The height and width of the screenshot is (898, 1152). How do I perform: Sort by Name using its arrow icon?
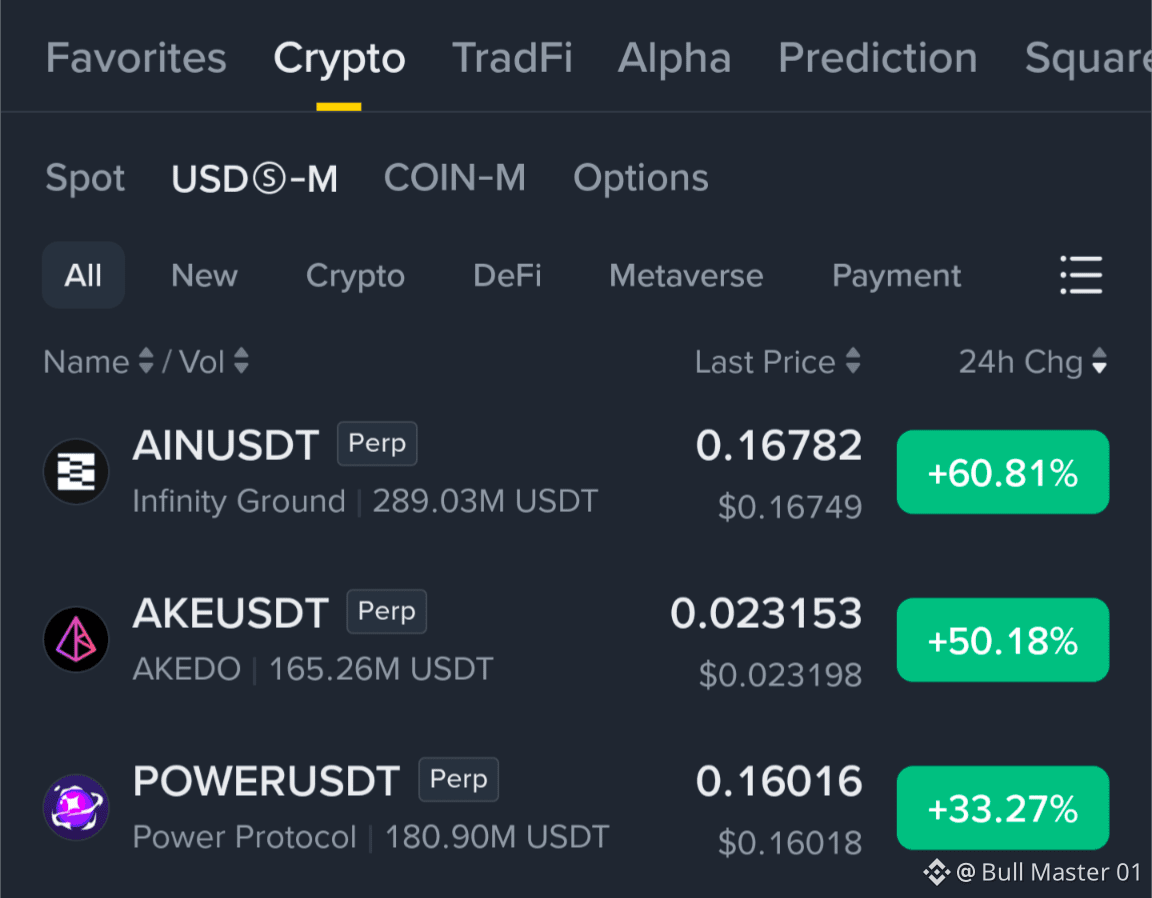click(x=146, y=361)
